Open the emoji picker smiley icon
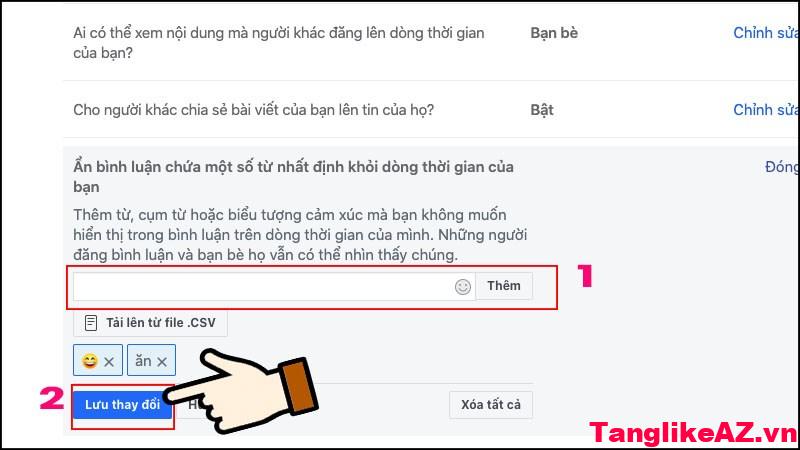Viewport: 800px width, 450px height. pos(463,287)
